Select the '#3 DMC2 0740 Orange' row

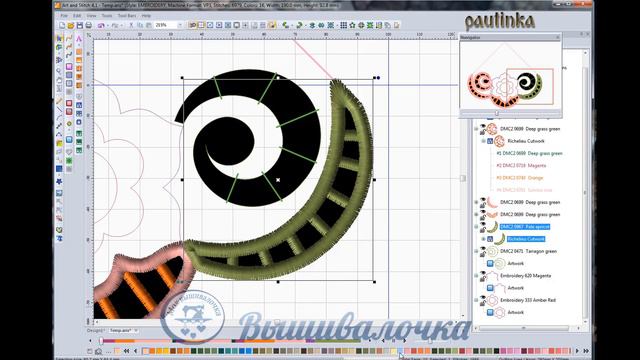click(x=520, y=178)
